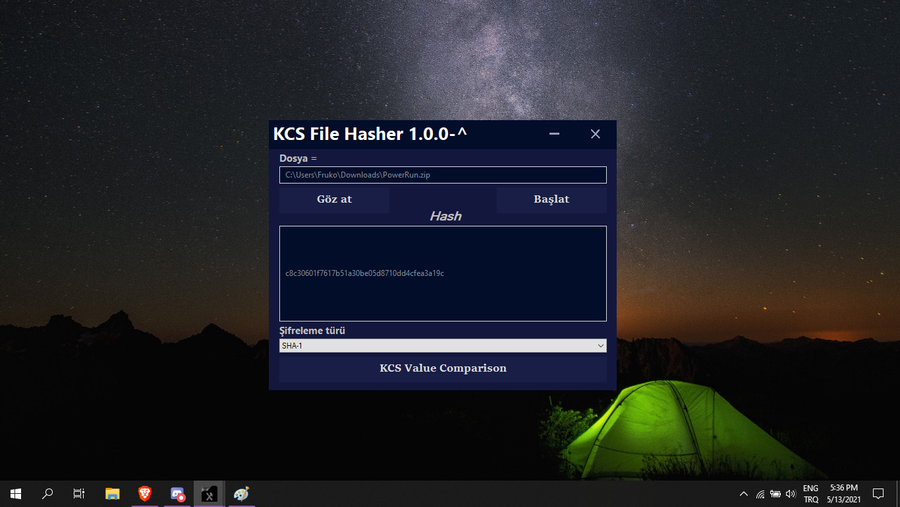Viewport: 900px width, 507px height.
Task: Click the Dosya = label
Action: 298,158
